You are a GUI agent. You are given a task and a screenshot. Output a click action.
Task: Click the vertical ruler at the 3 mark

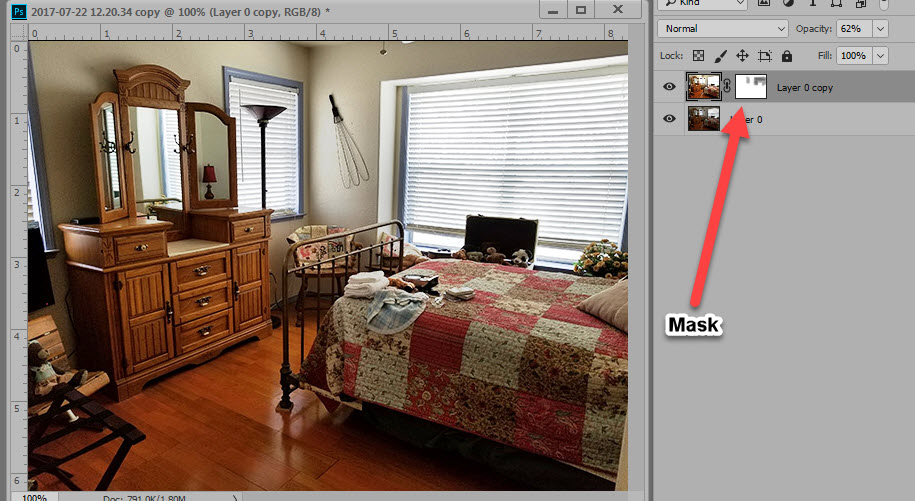pos(16,264)
